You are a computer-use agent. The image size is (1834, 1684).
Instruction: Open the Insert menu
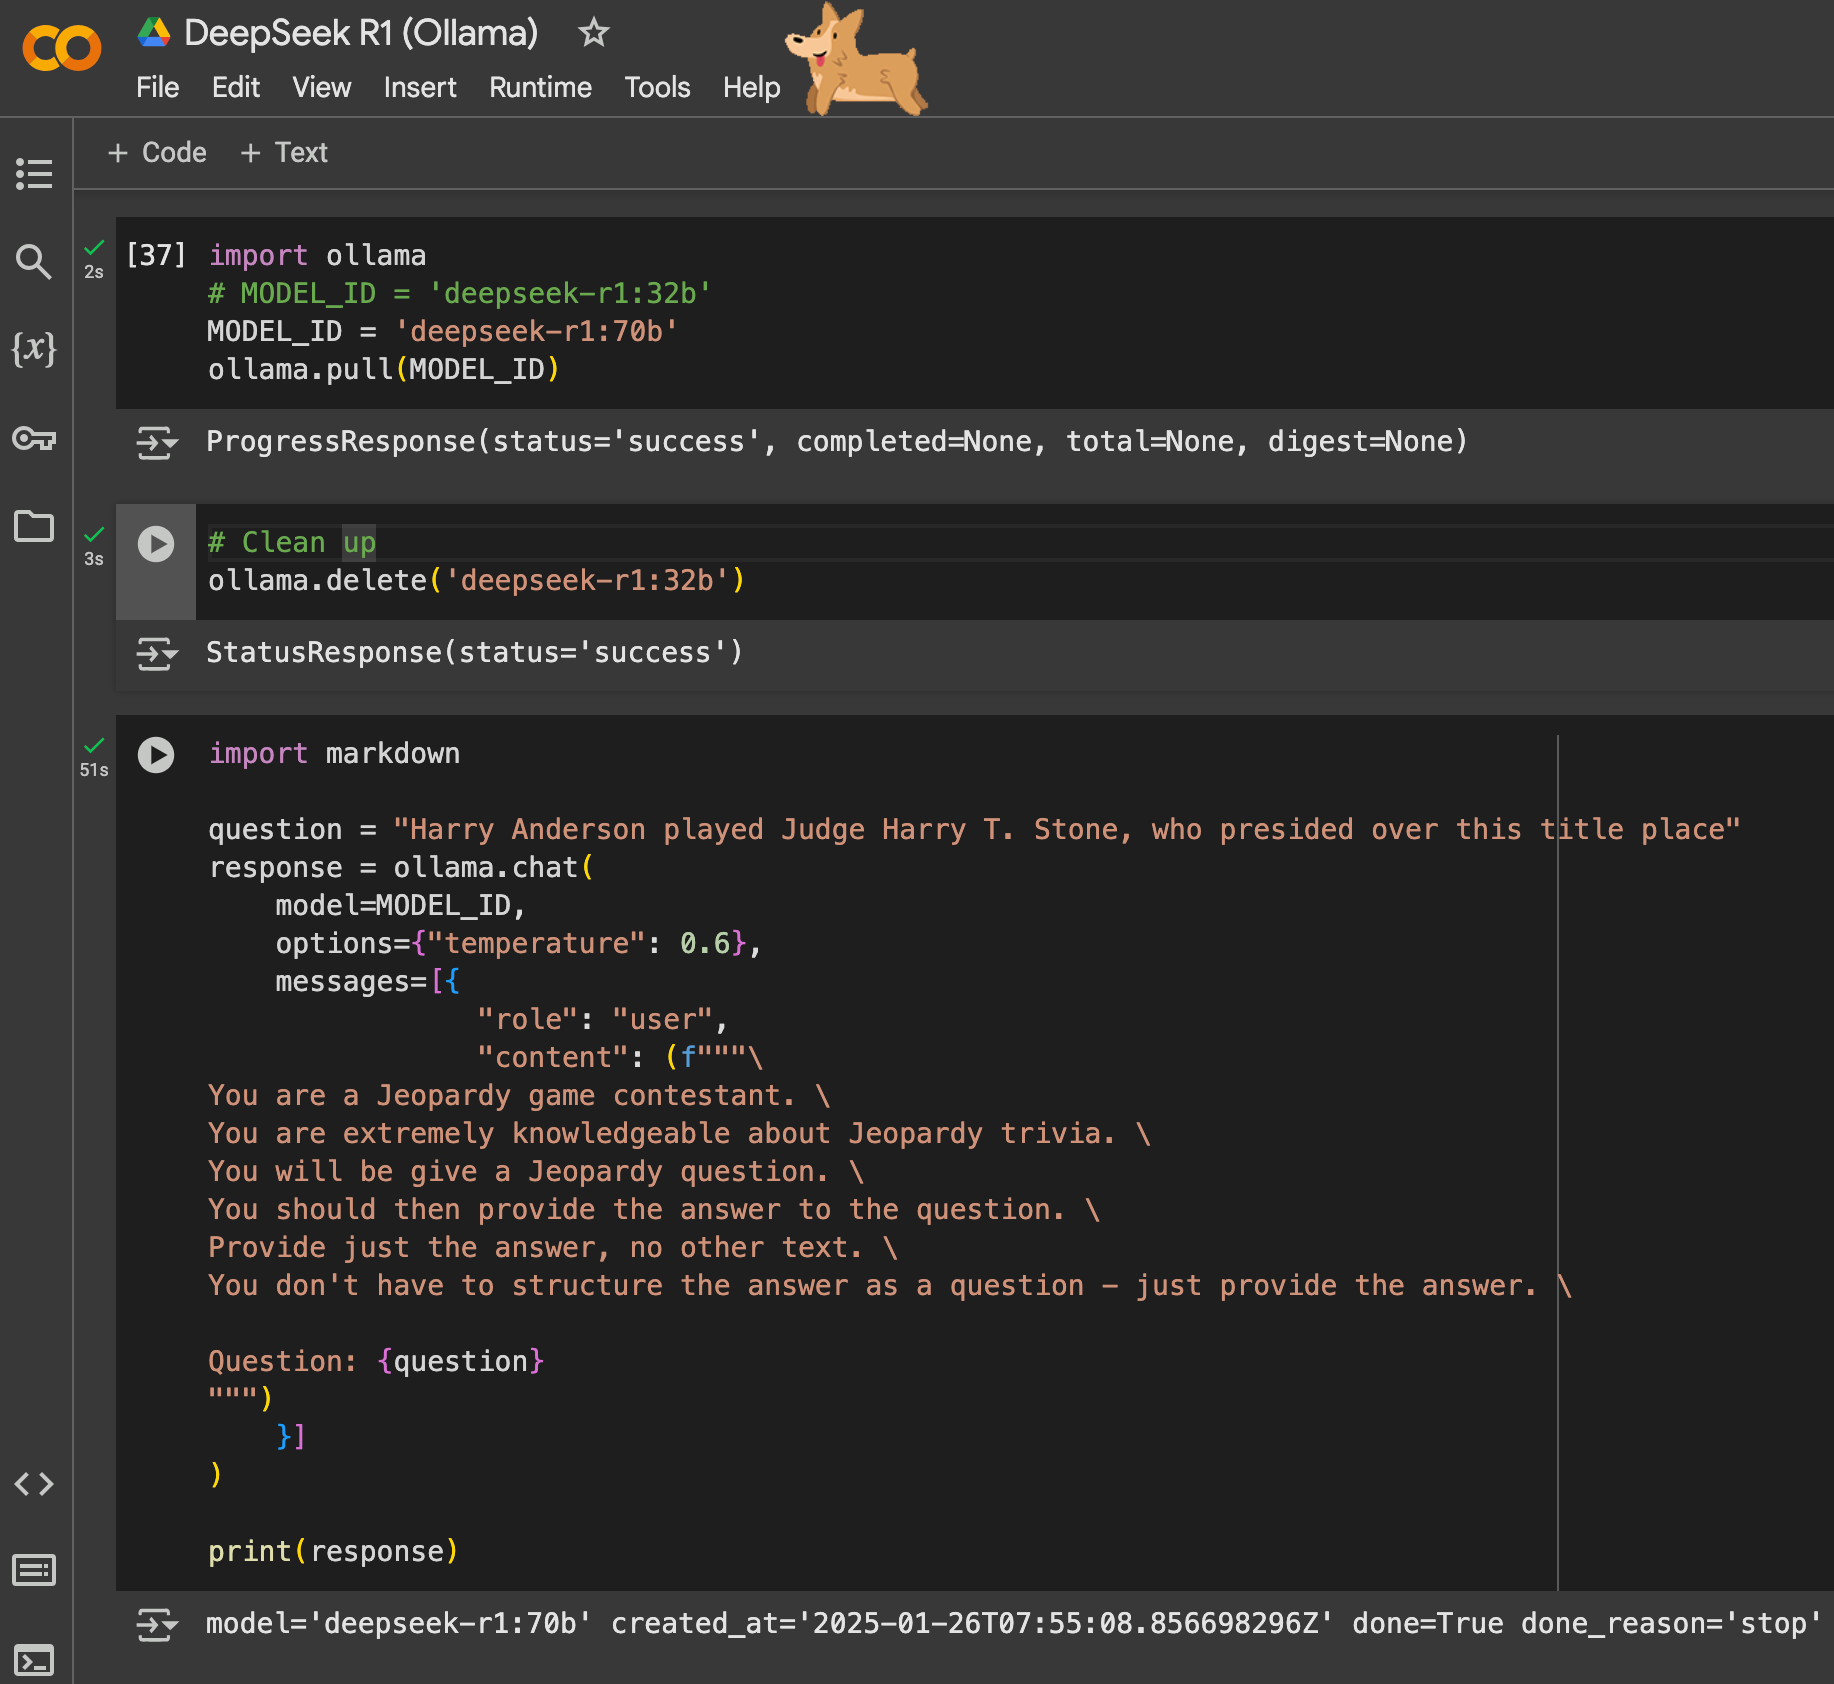coord(419,88)
